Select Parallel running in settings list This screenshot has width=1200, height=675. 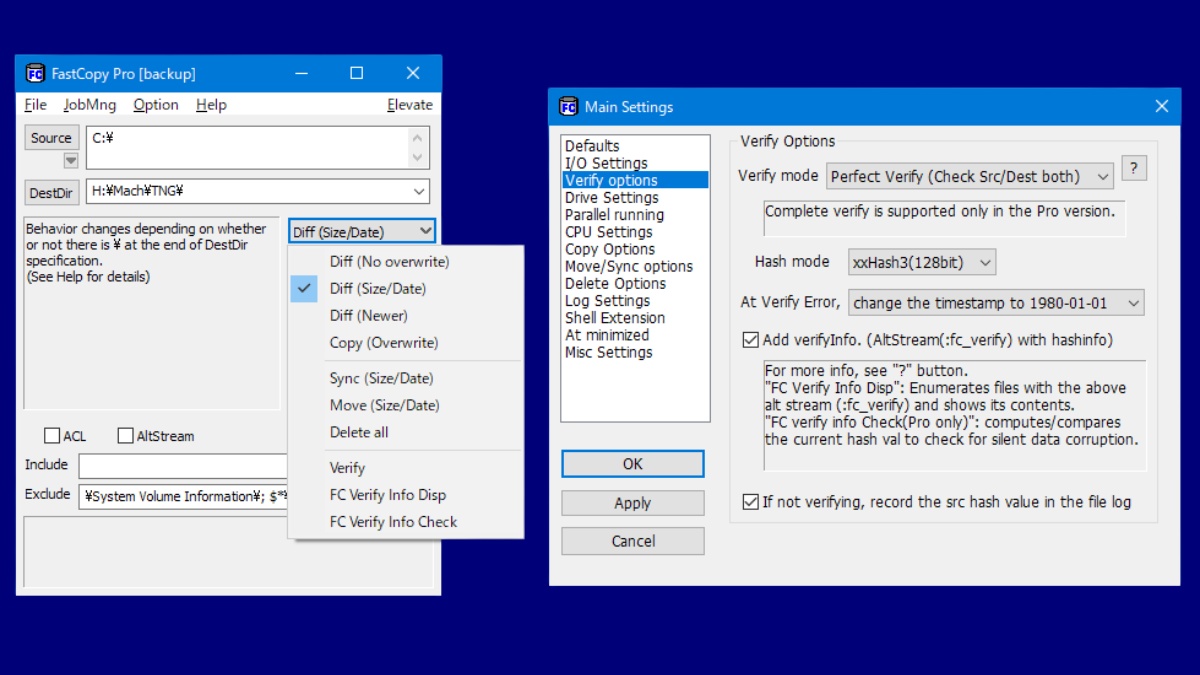click(635, 215)
